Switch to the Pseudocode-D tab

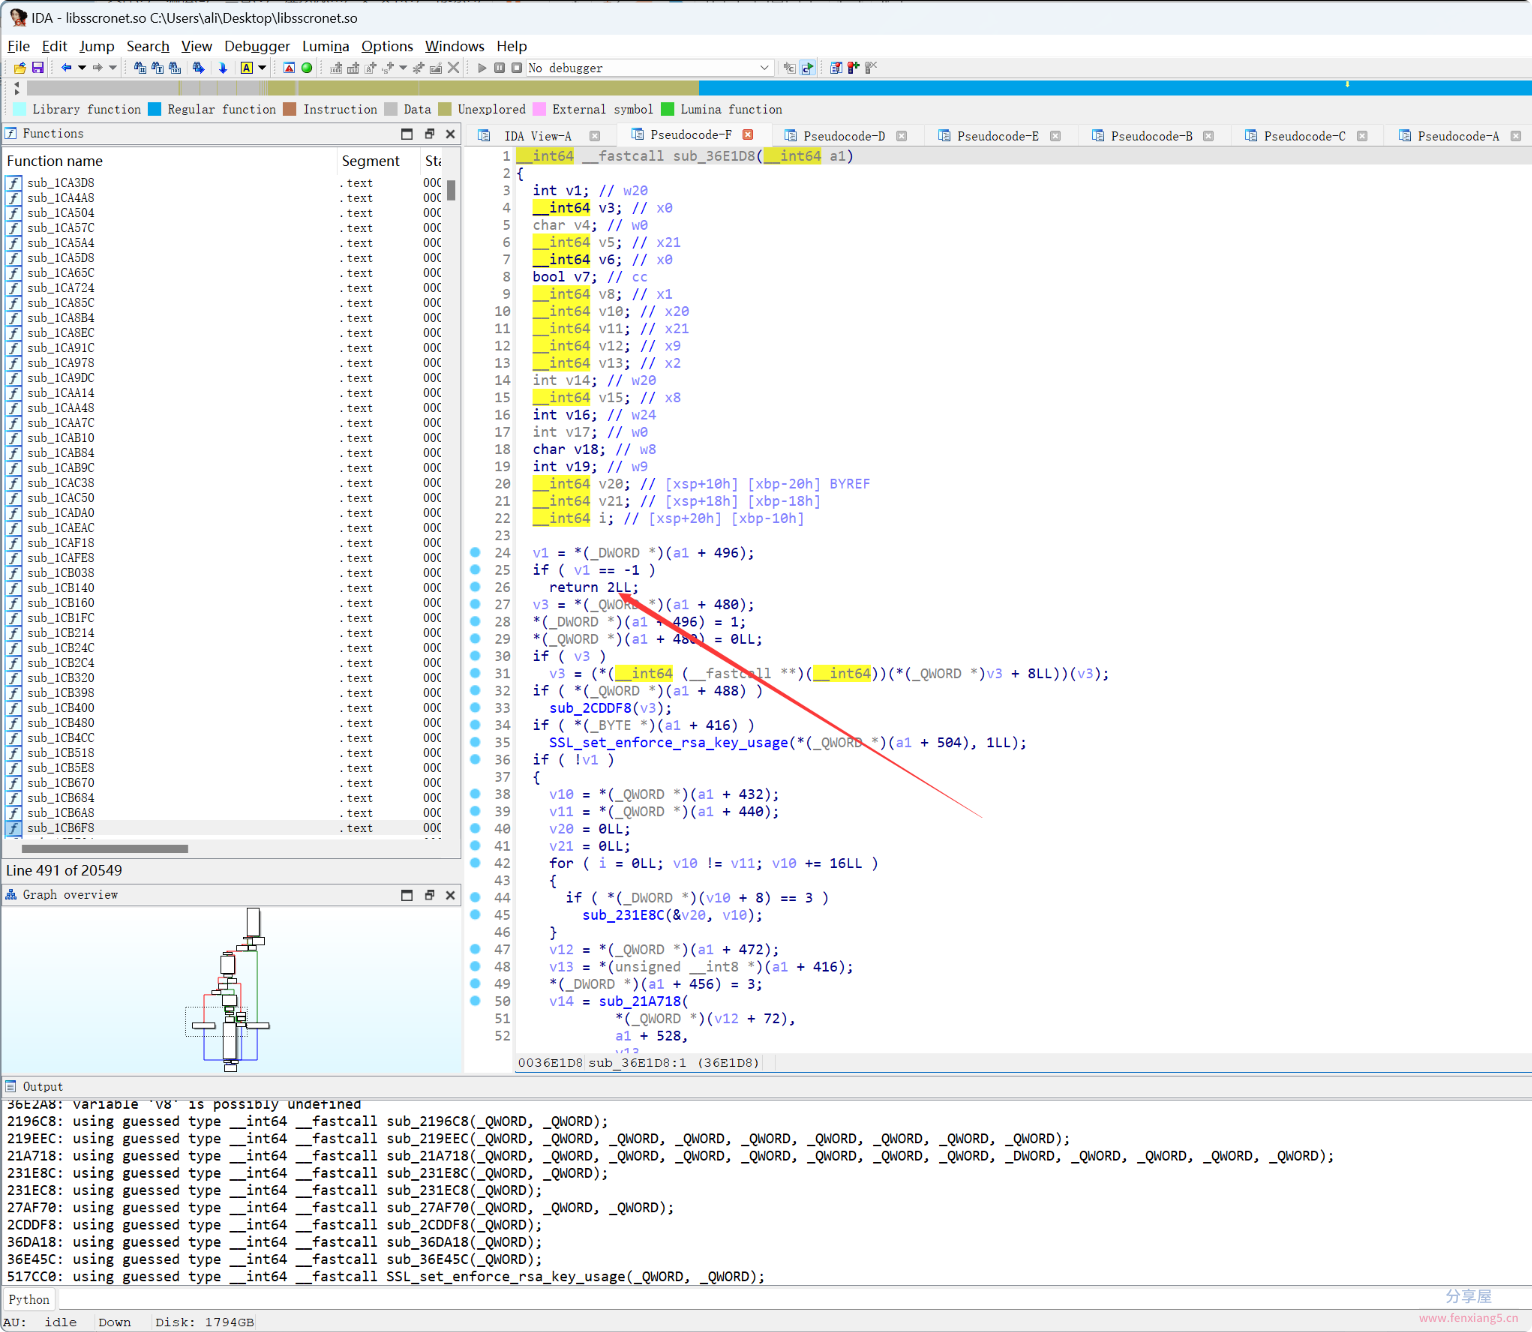point(844,136)
